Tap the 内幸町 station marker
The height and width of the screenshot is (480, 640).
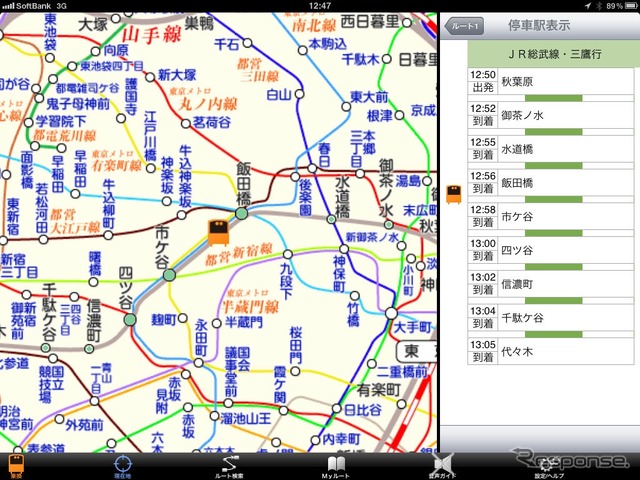point(315,440)
